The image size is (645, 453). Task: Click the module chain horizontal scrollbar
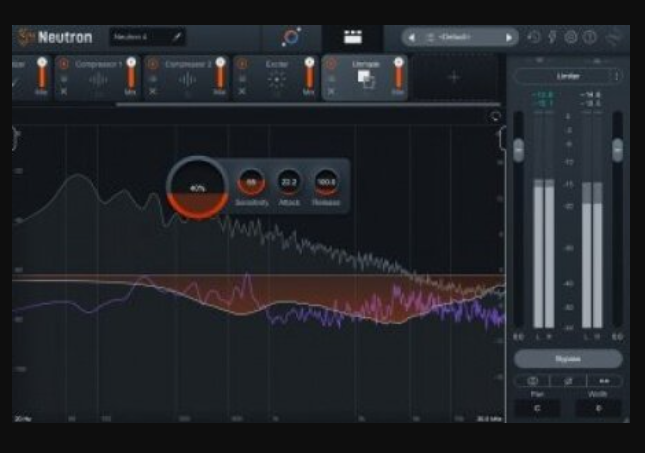309,105
